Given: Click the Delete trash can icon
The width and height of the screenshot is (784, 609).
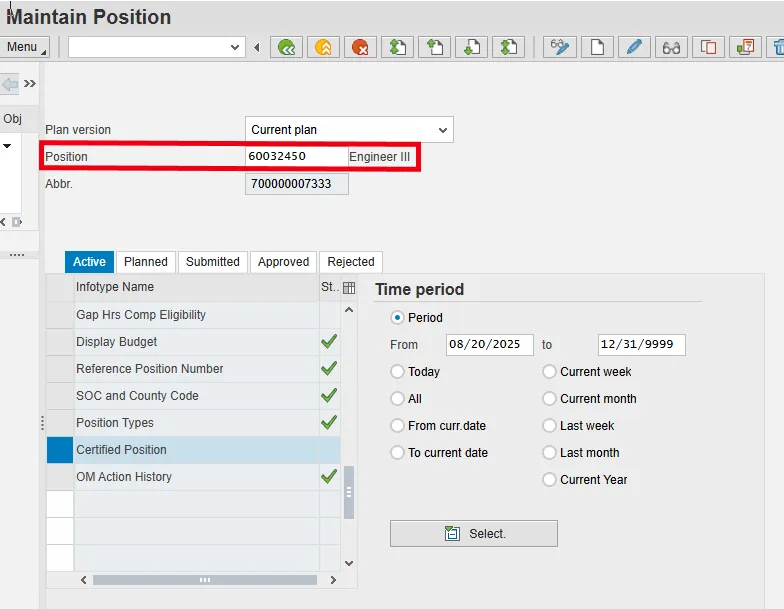Looking at the screenshot, I should [776, 48].
